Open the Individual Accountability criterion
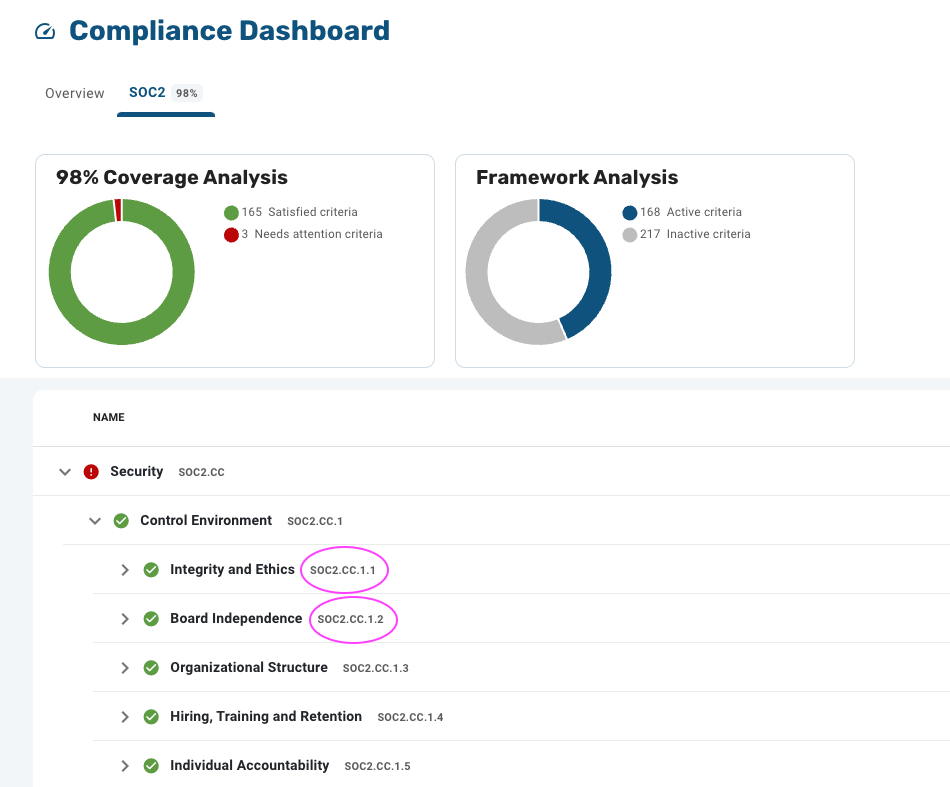Image resolution: width=950 pixels, height=787 pixels. coord(249,765)
